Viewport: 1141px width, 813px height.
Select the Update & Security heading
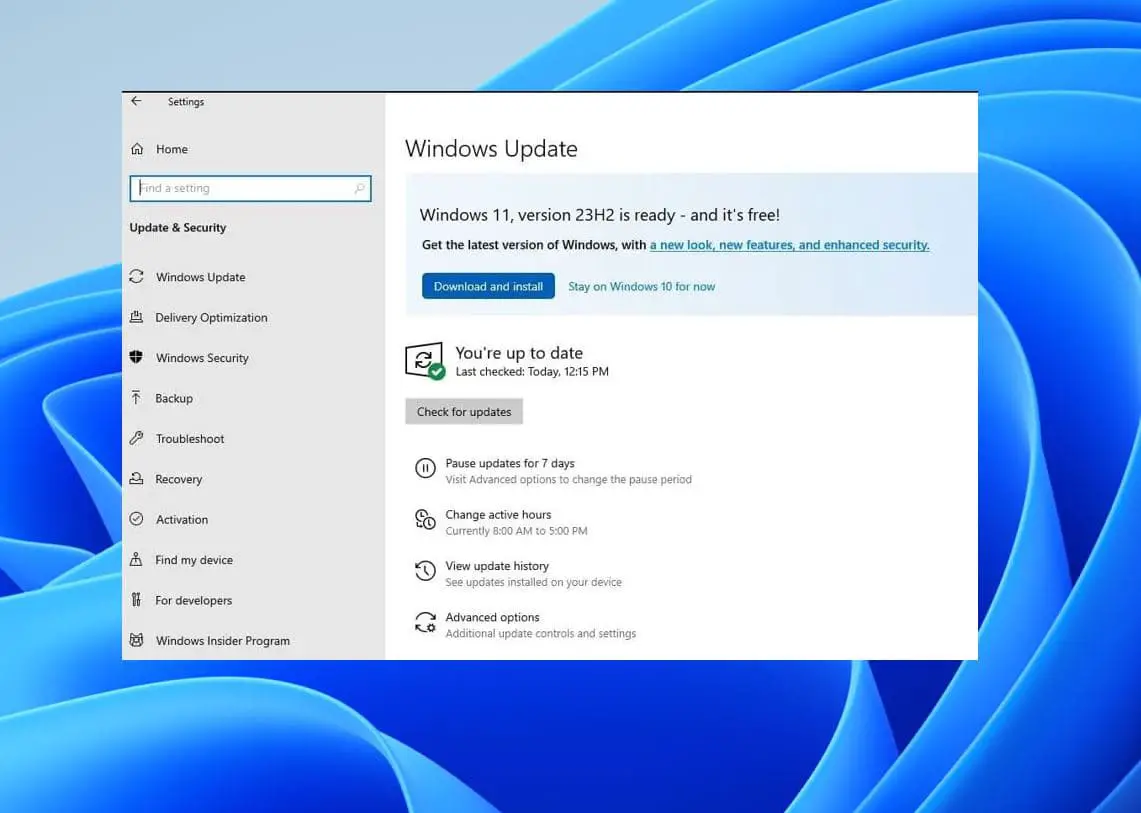178,227
